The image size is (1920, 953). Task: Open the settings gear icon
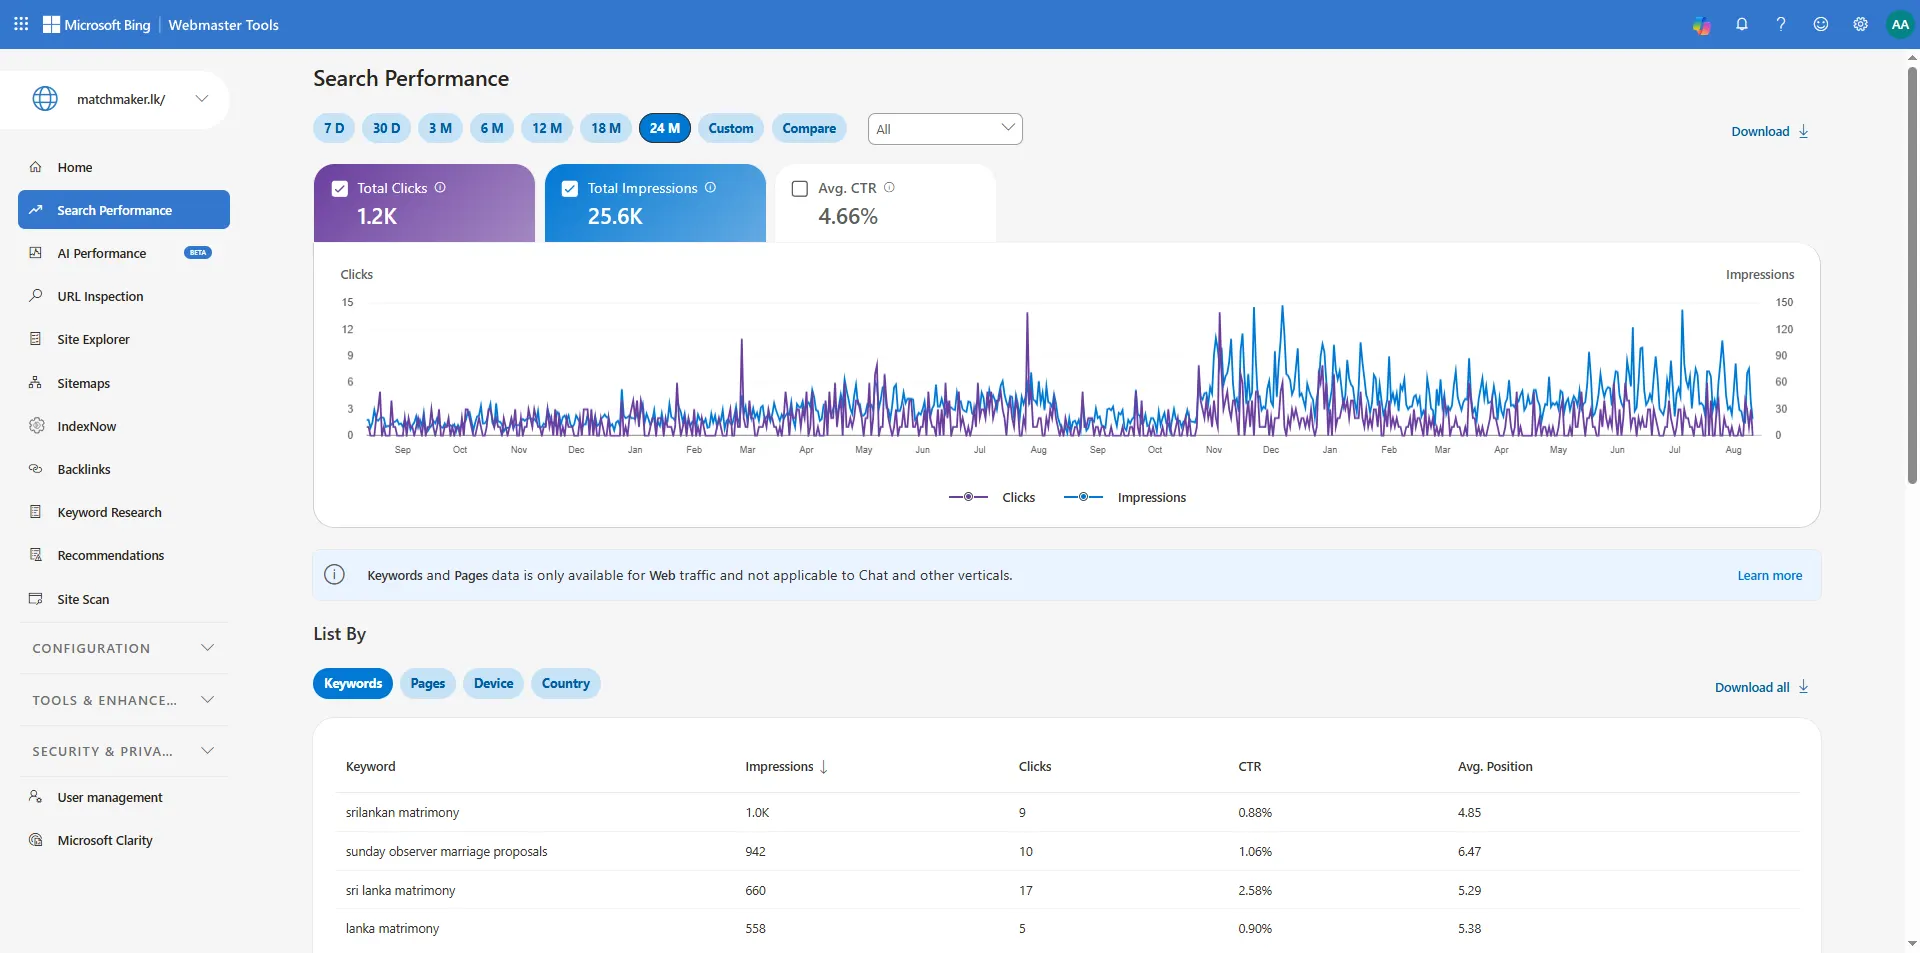click(1860, 24)
